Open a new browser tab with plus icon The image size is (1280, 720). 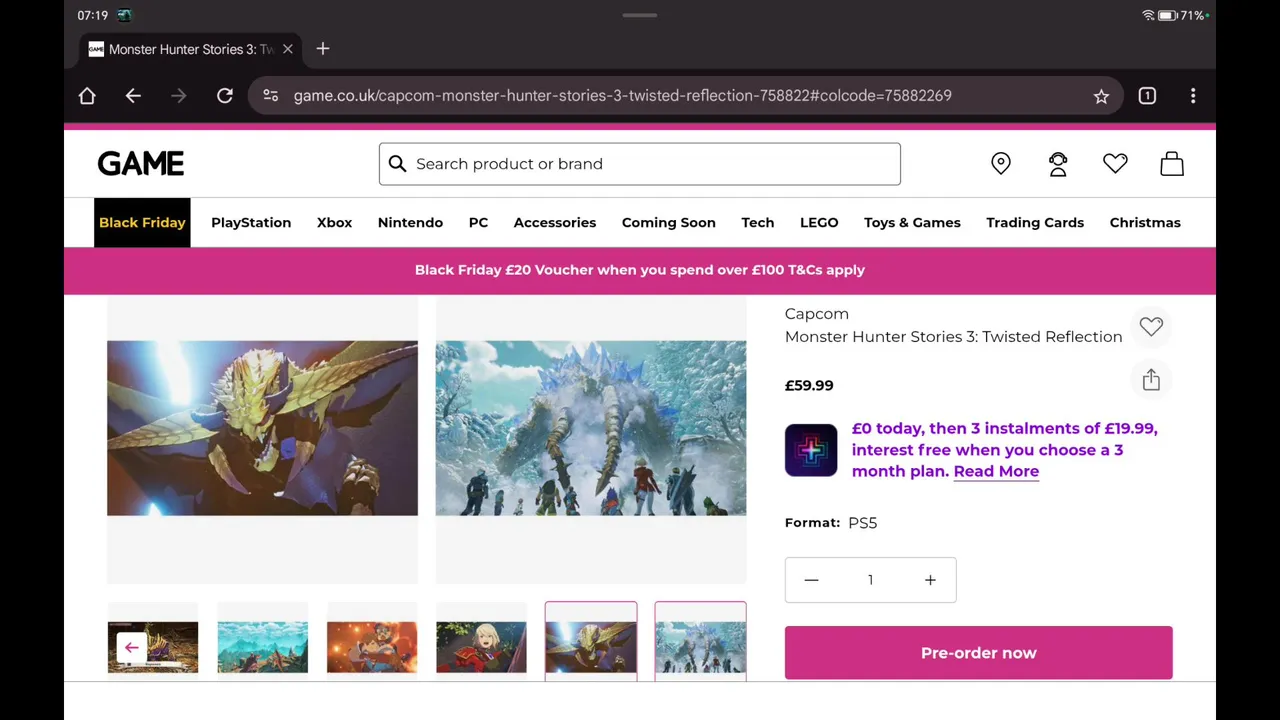coord(323,49)
